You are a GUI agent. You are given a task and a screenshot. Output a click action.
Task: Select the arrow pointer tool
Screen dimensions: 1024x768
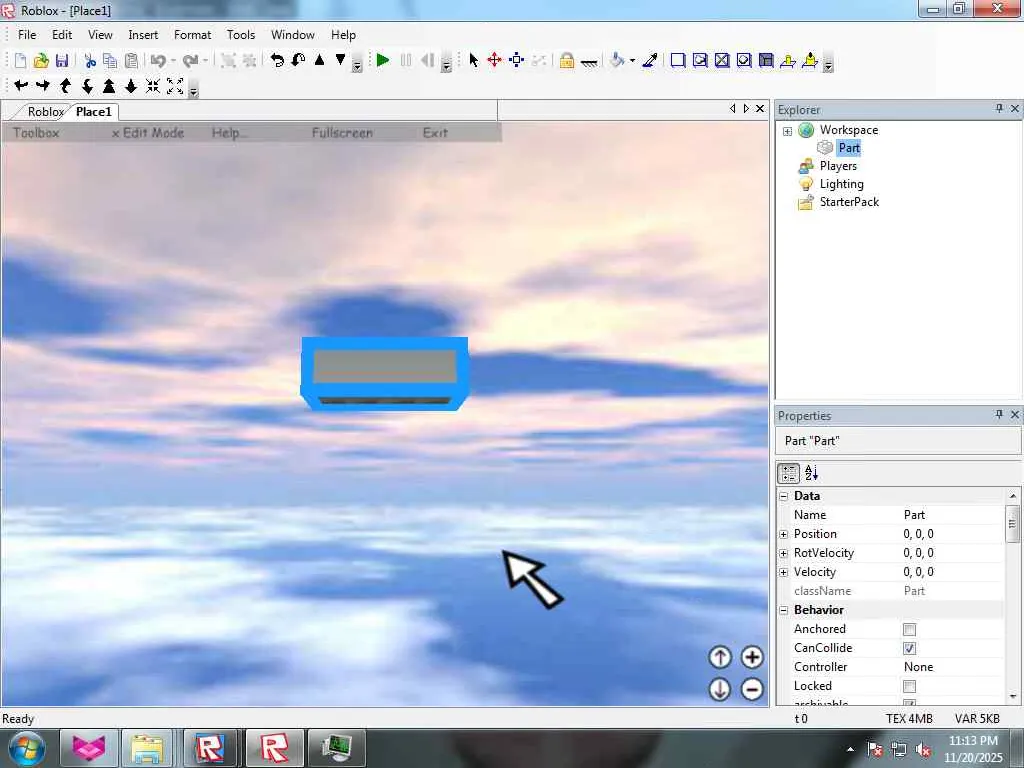pos(474,61)
